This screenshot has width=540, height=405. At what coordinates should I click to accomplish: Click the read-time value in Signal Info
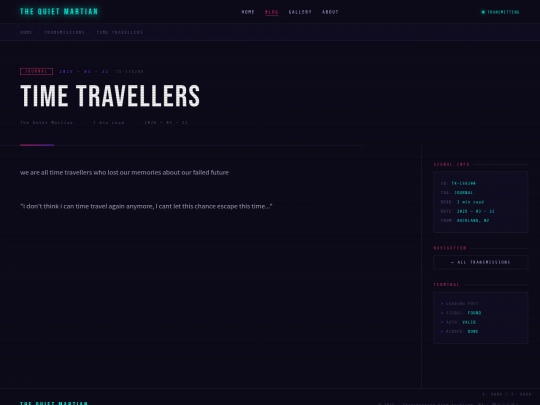pos(470,202)
